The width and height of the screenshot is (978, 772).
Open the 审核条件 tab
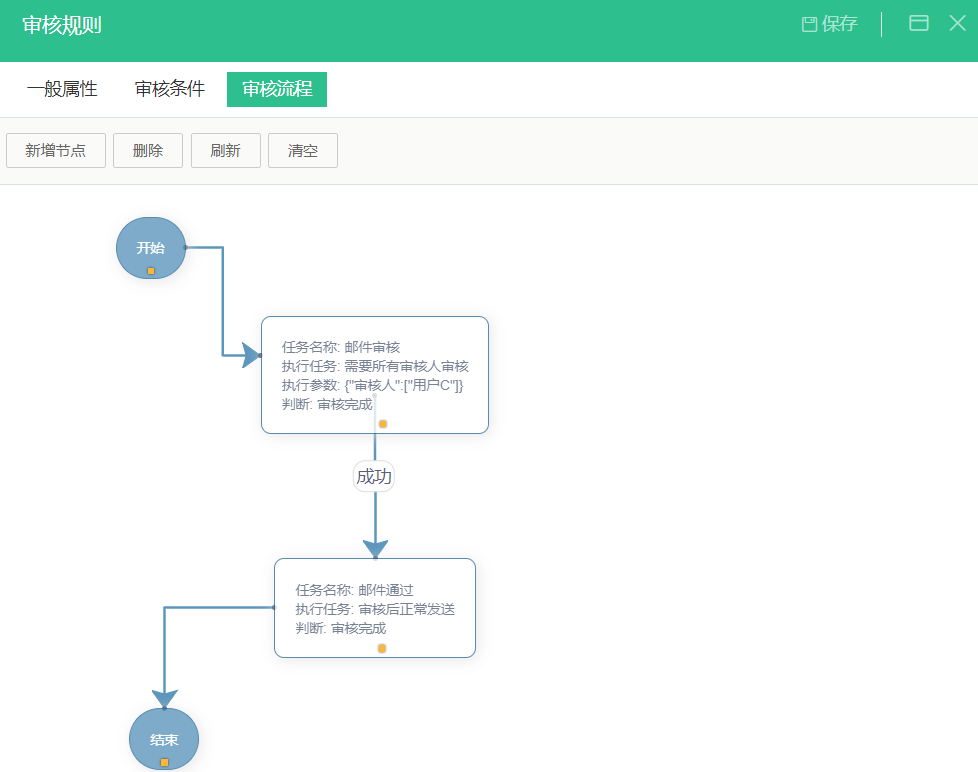pyautogui.click(x=170, y=89)
